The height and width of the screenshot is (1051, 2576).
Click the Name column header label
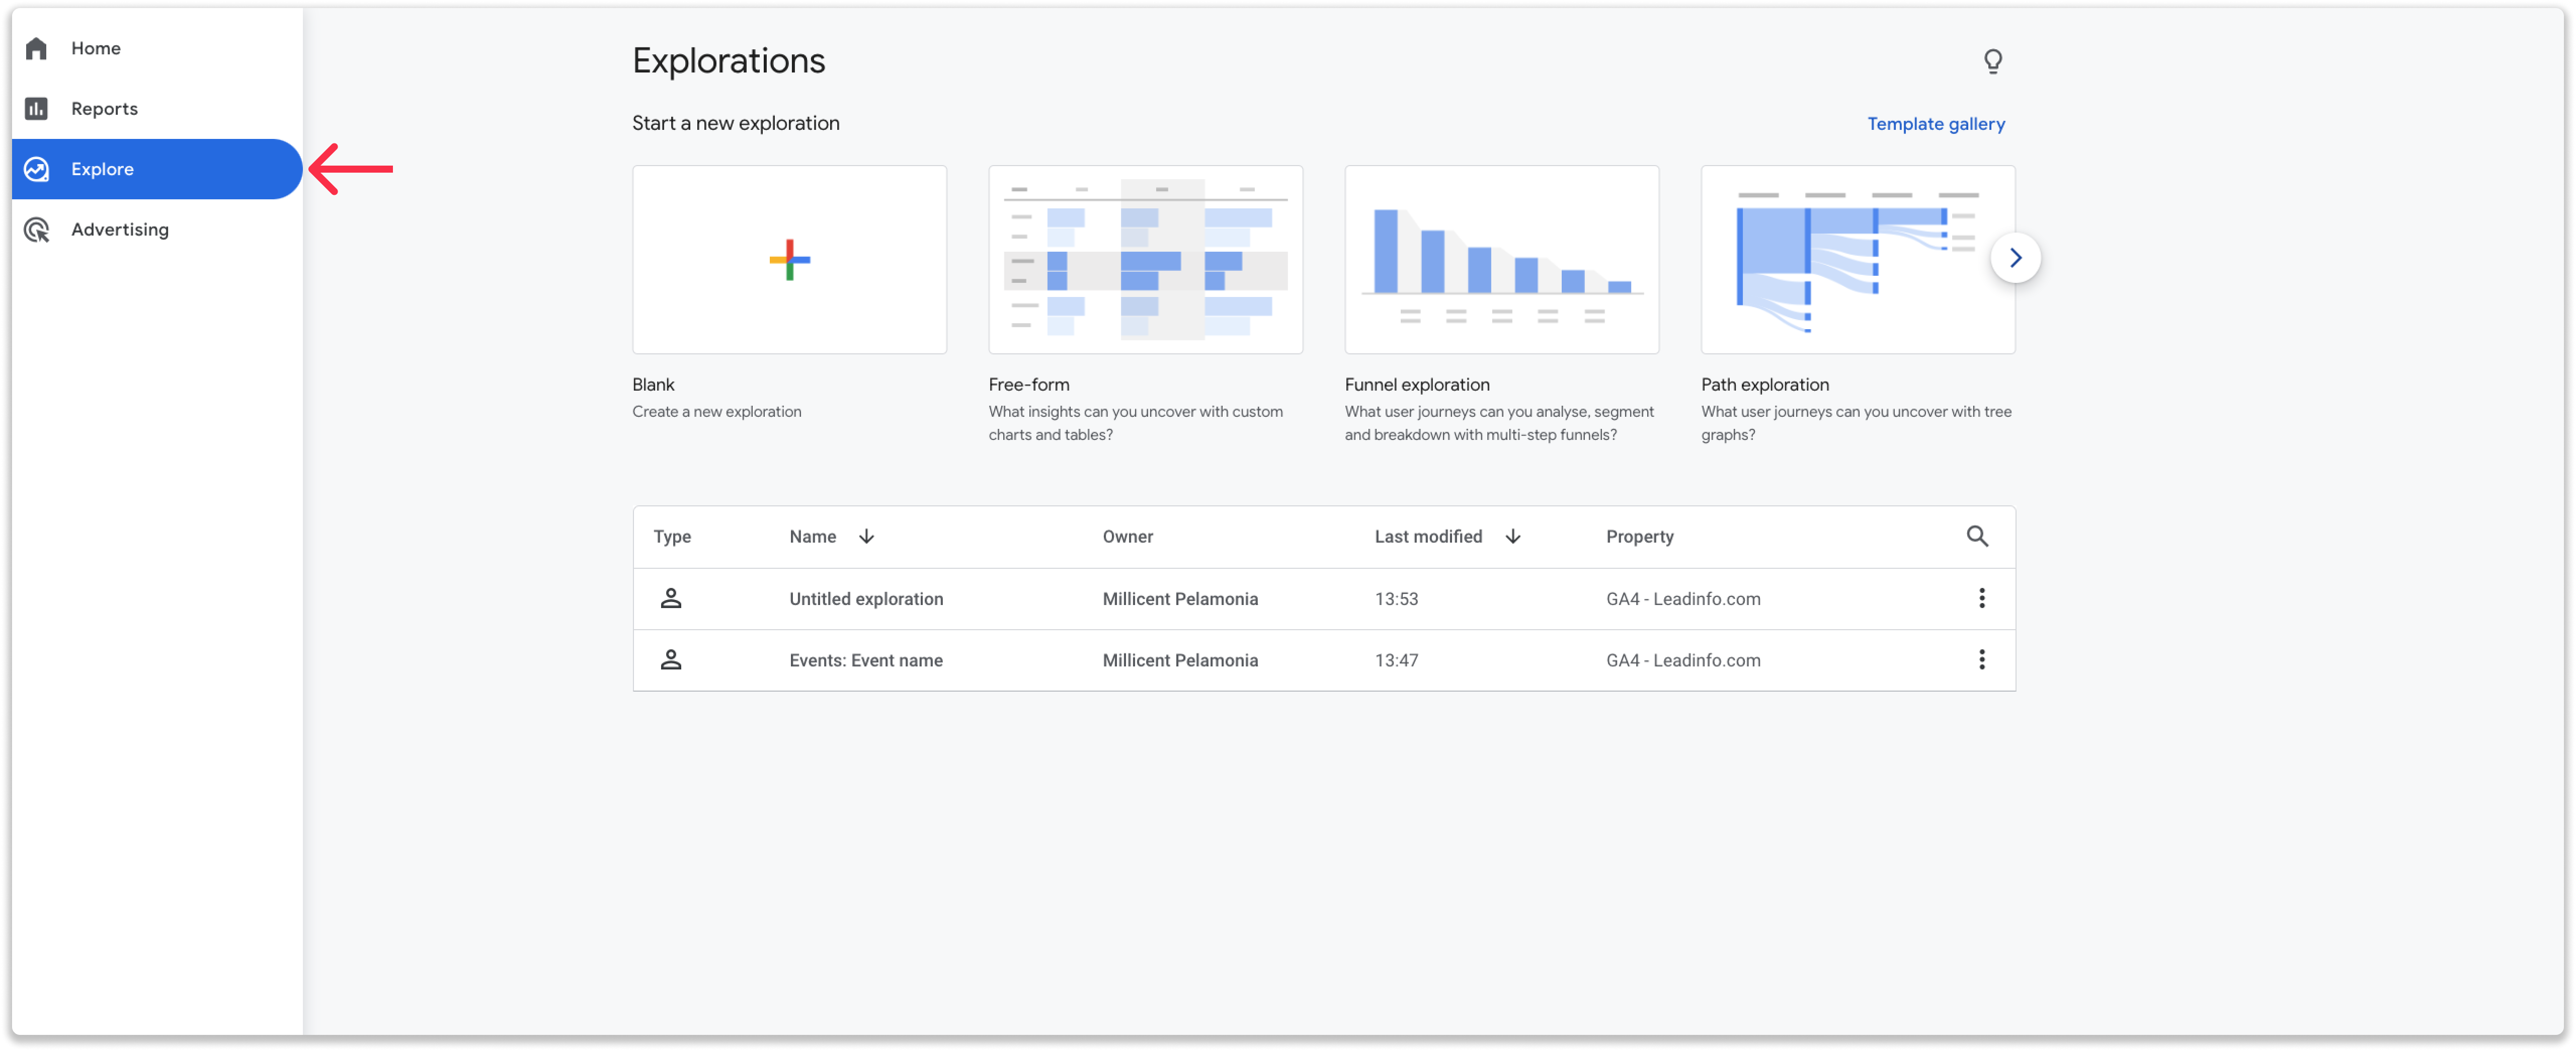pos(812,536)
